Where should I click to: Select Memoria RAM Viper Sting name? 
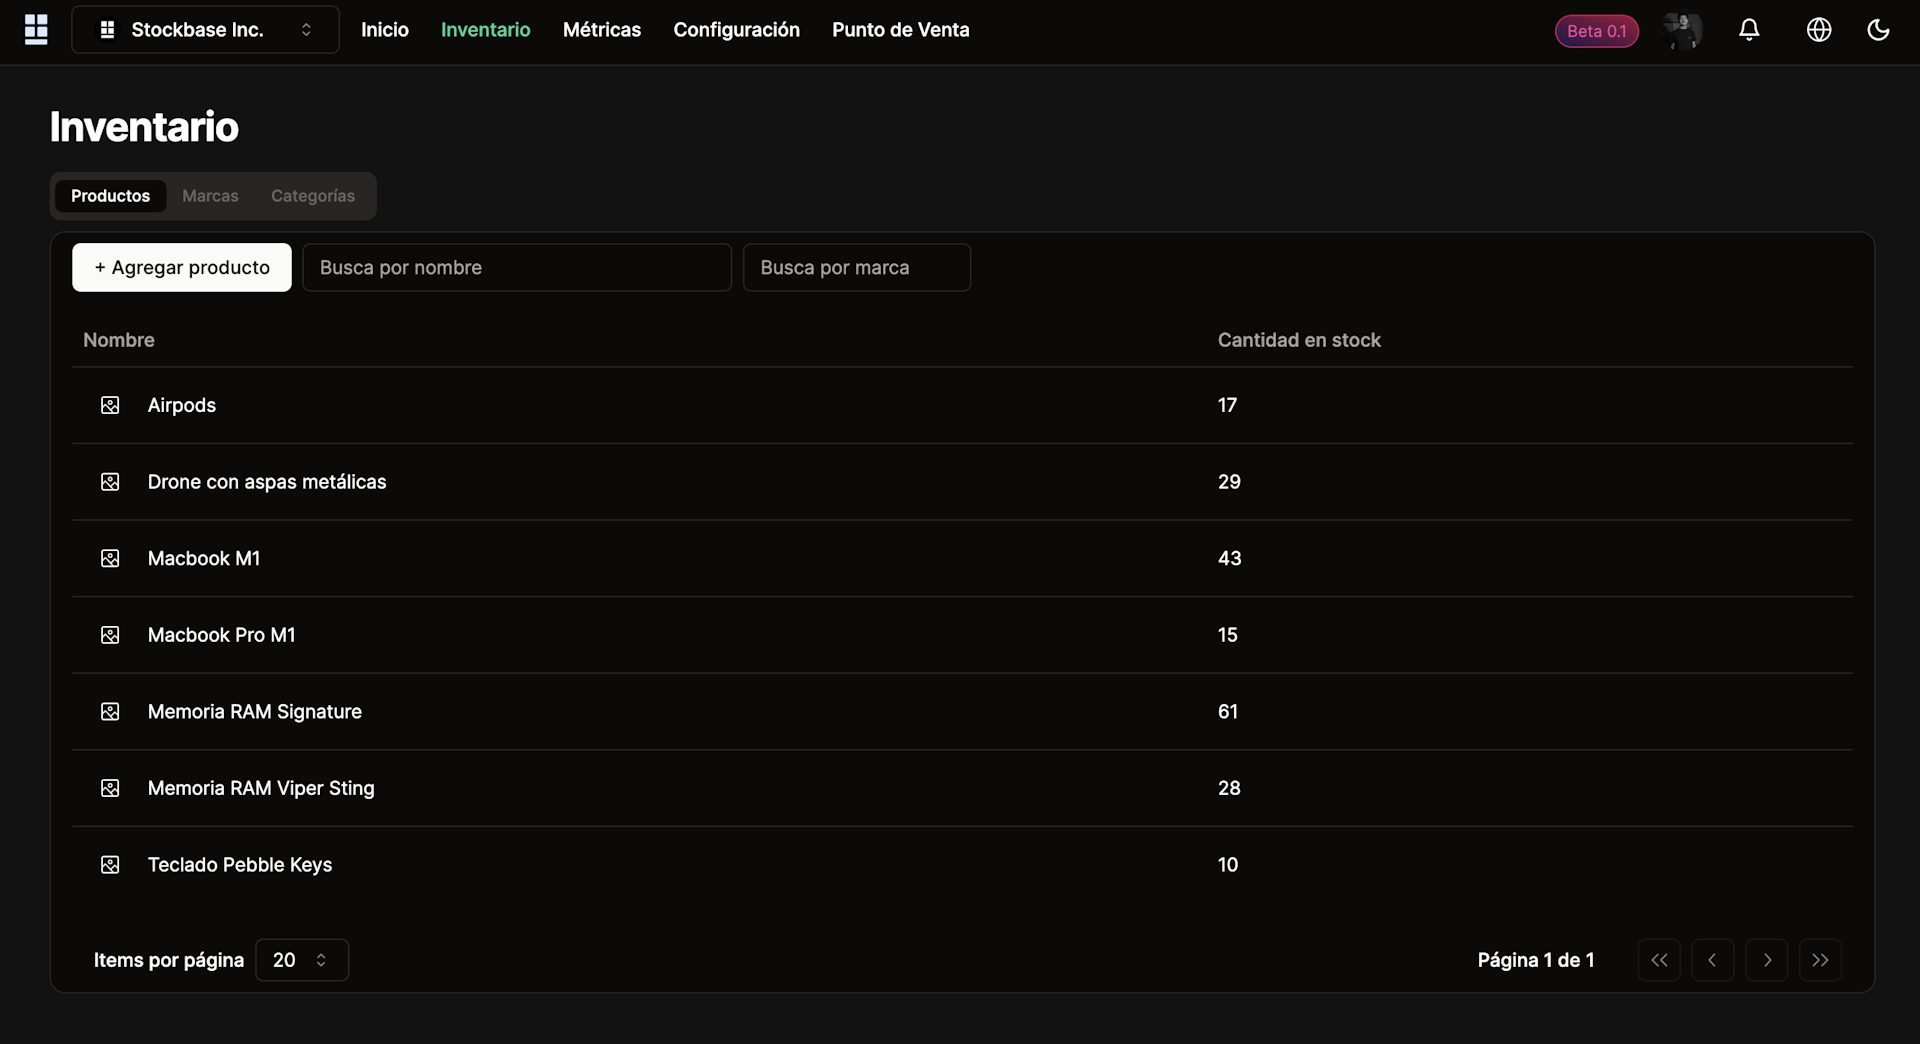[261, 788]
